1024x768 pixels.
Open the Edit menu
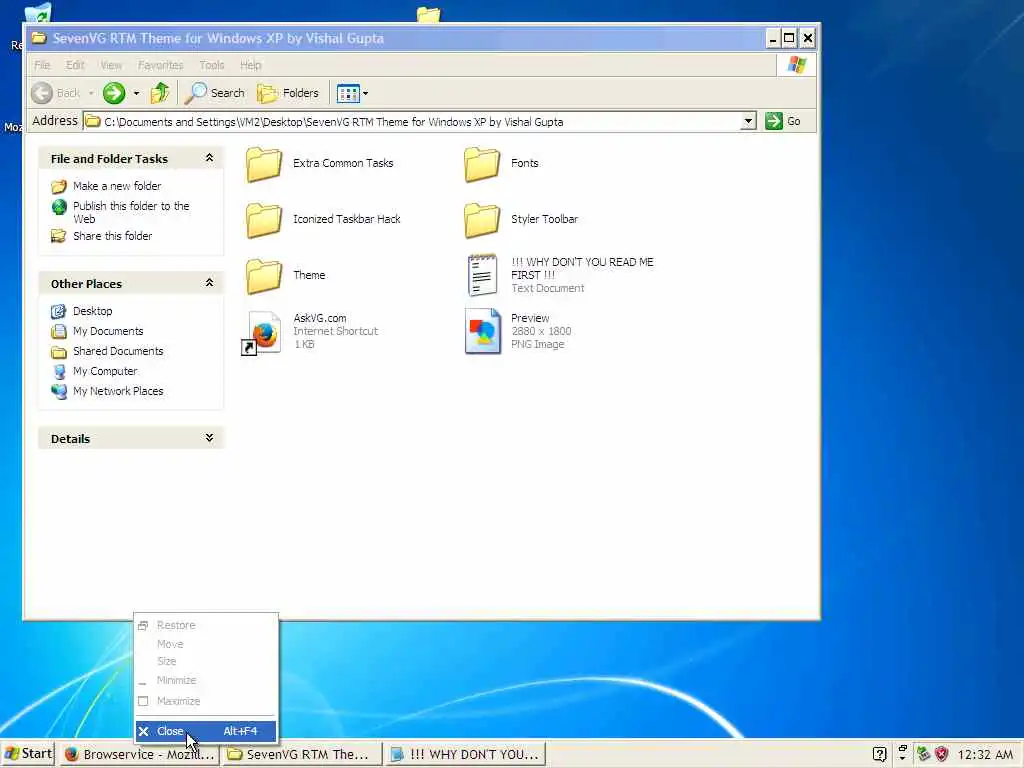(x=75, y=65)
